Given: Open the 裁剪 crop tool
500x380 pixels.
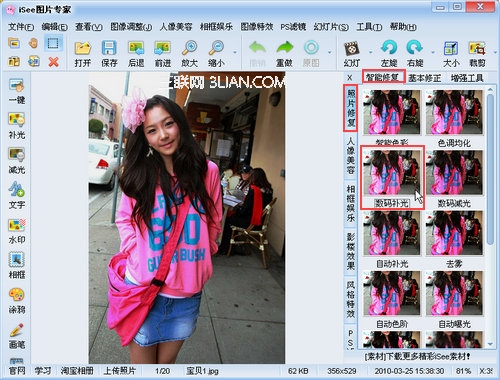Looking at the screenshot, I should point(477,54).
